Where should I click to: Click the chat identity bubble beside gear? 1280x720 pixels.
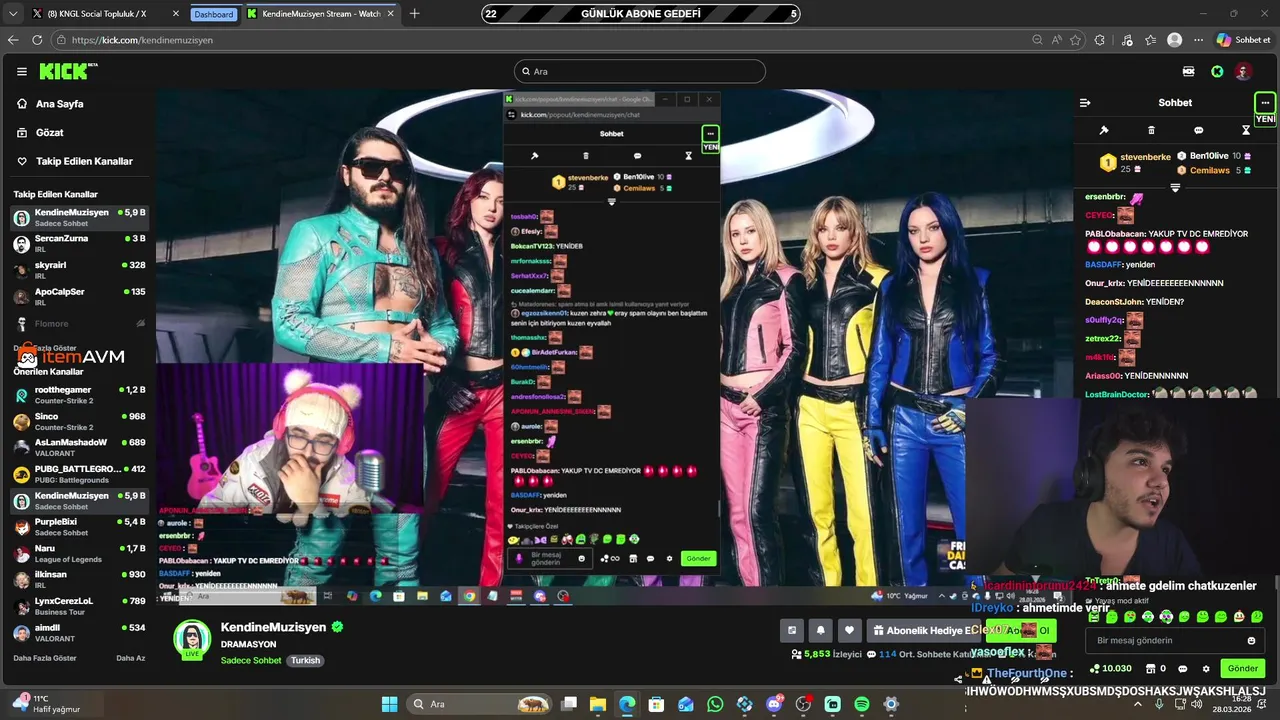click(x=1183, y=668)
